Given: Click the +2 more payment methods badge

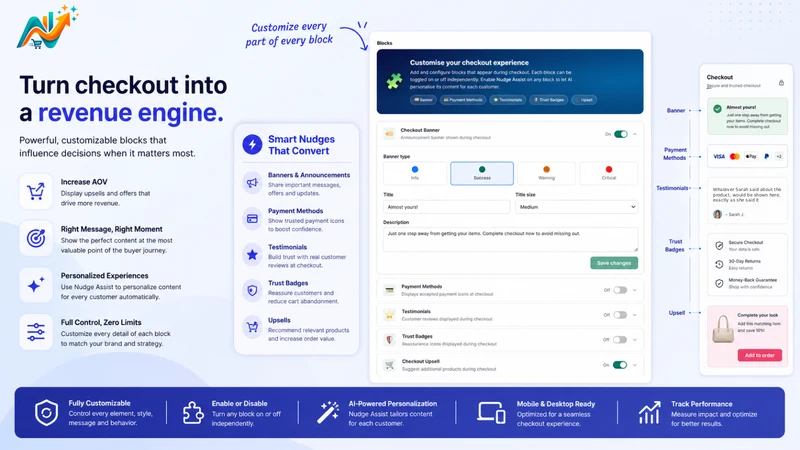Looking at the screenshot, I should [779, 157].
